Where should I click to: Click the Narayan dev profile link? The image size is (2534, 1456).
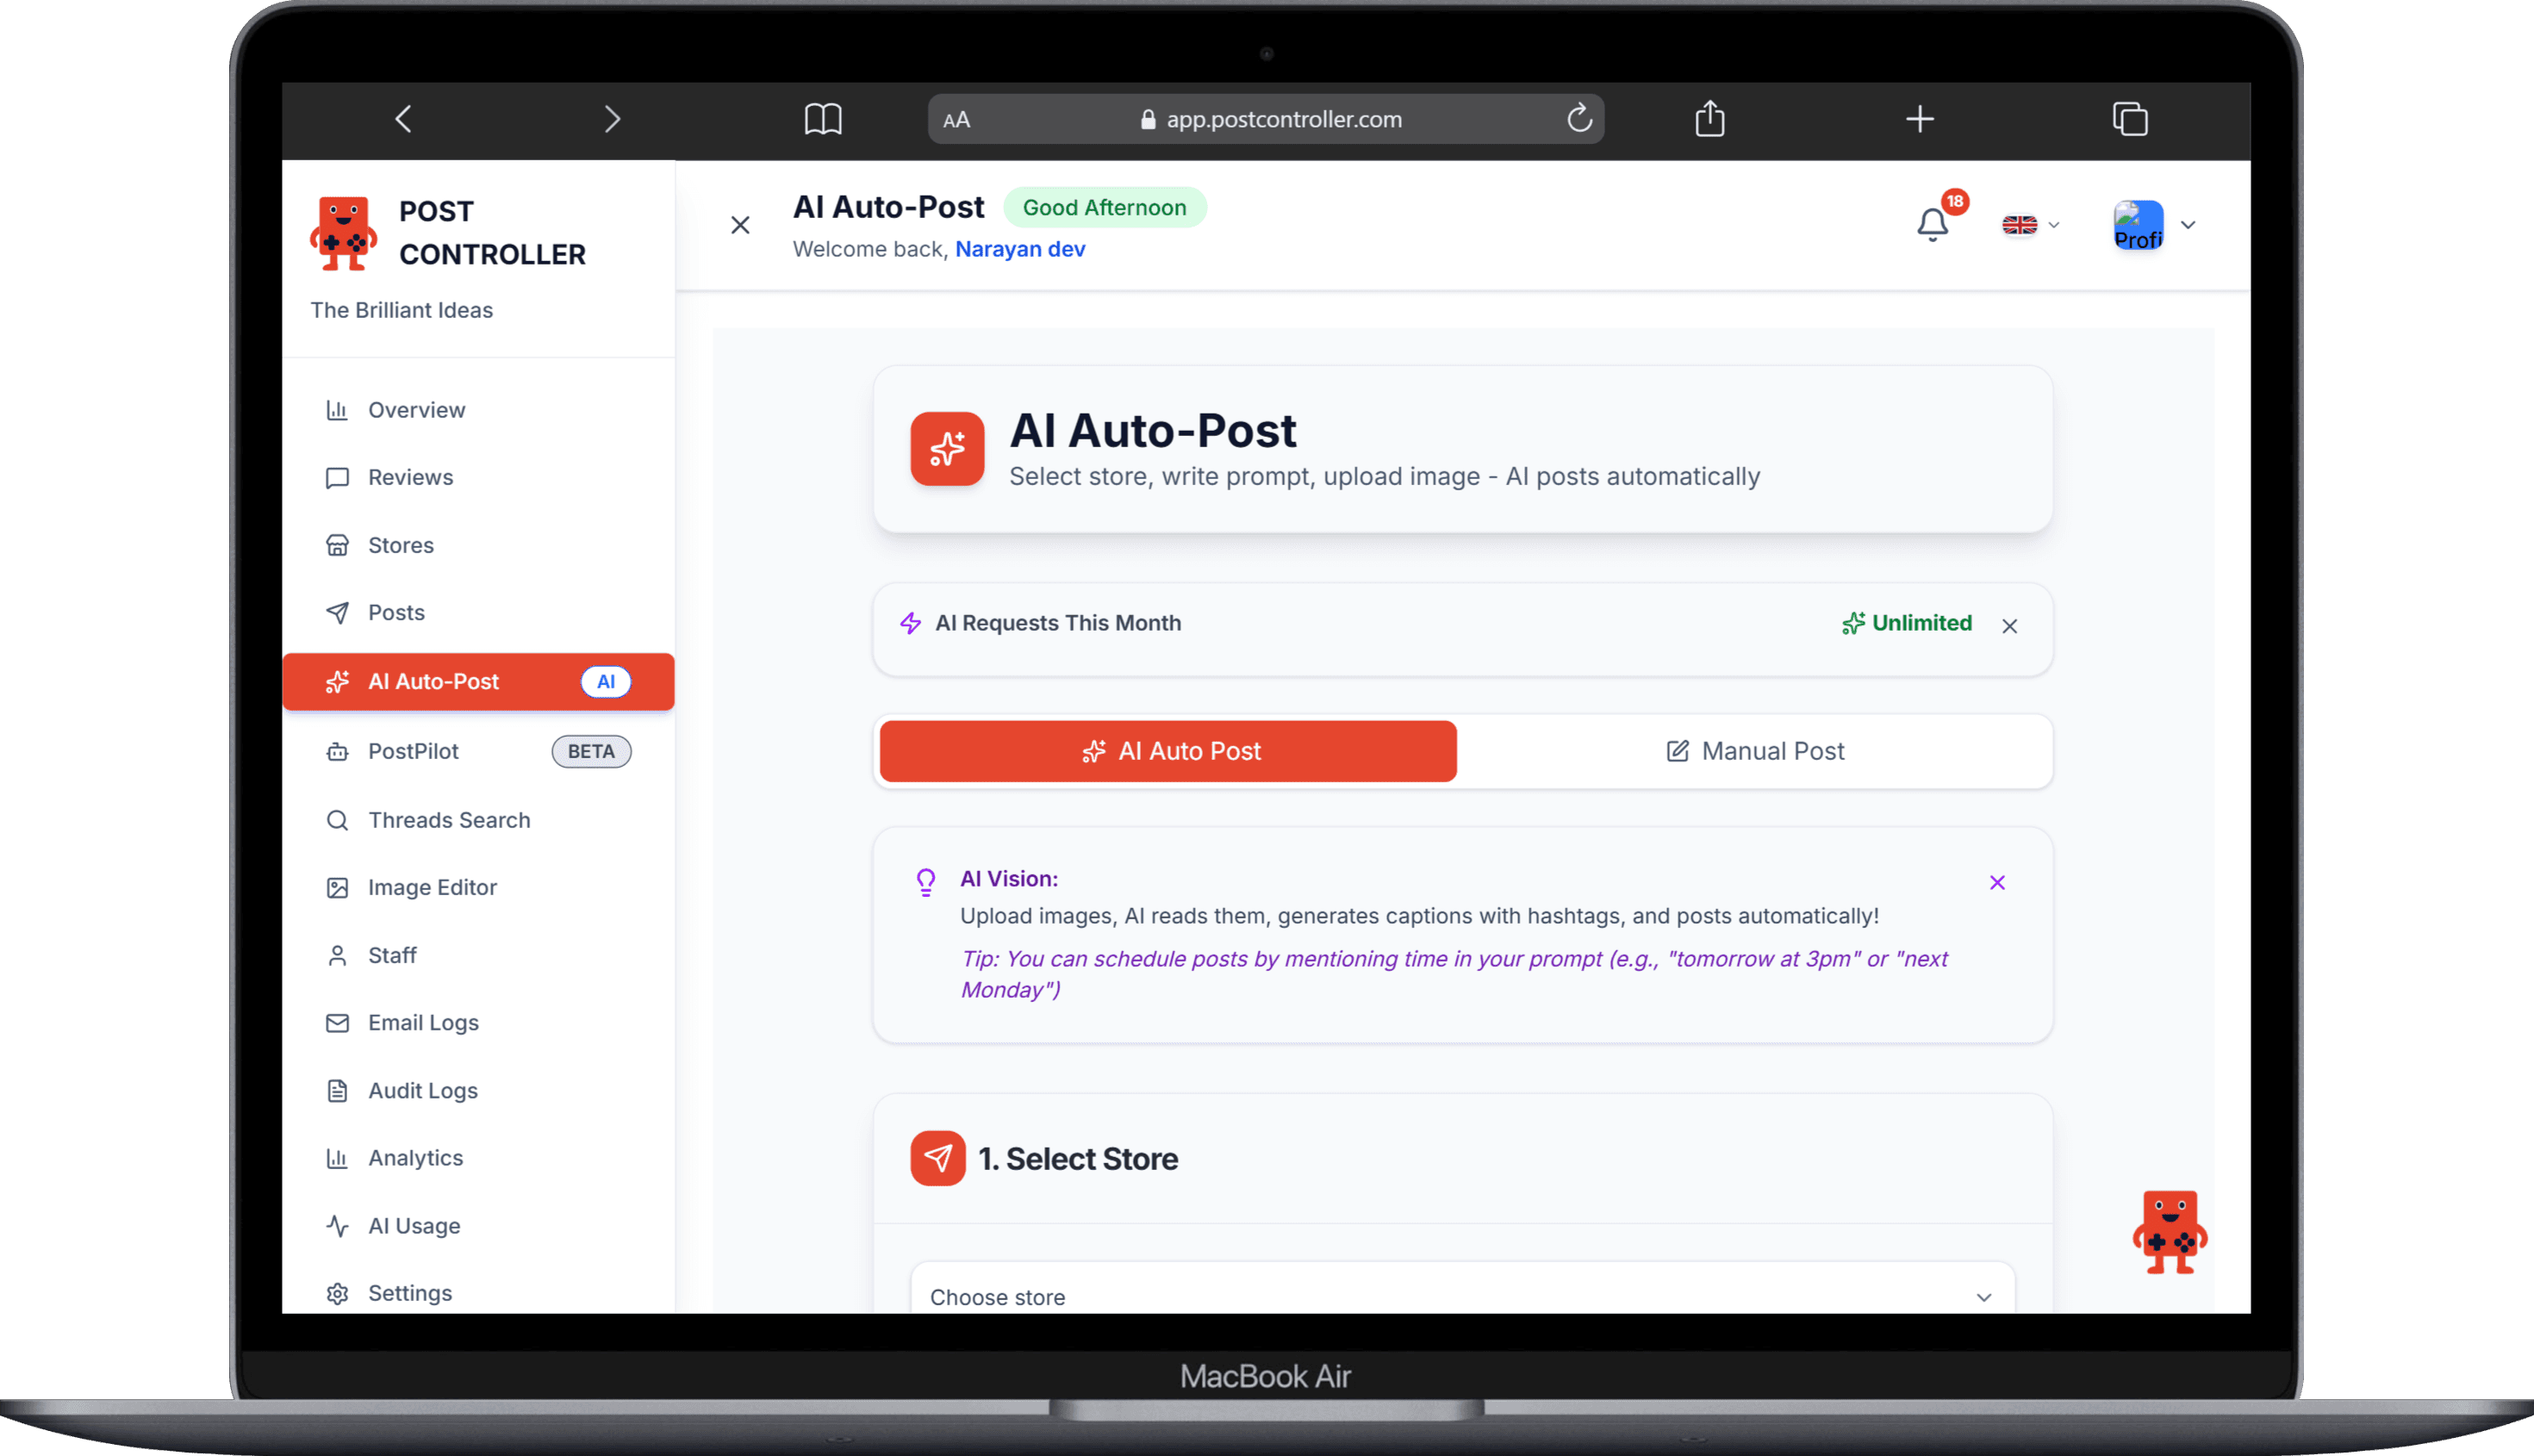(x=1020, y=249)
